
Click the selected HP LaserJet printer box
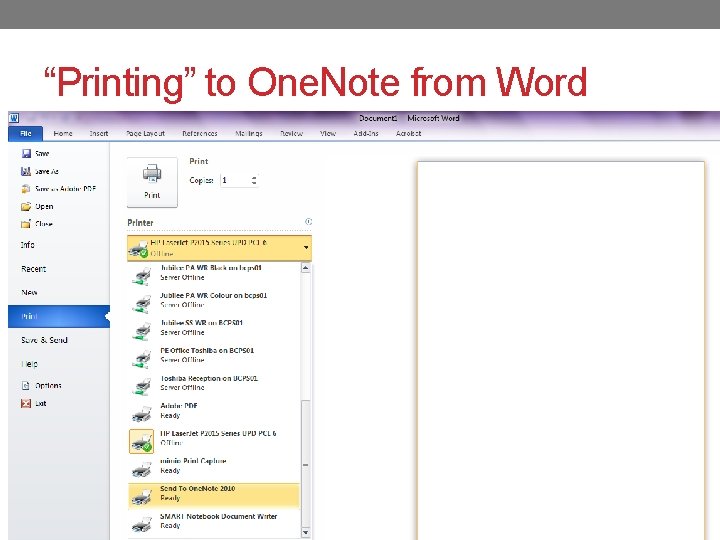(x=219, y=248)
